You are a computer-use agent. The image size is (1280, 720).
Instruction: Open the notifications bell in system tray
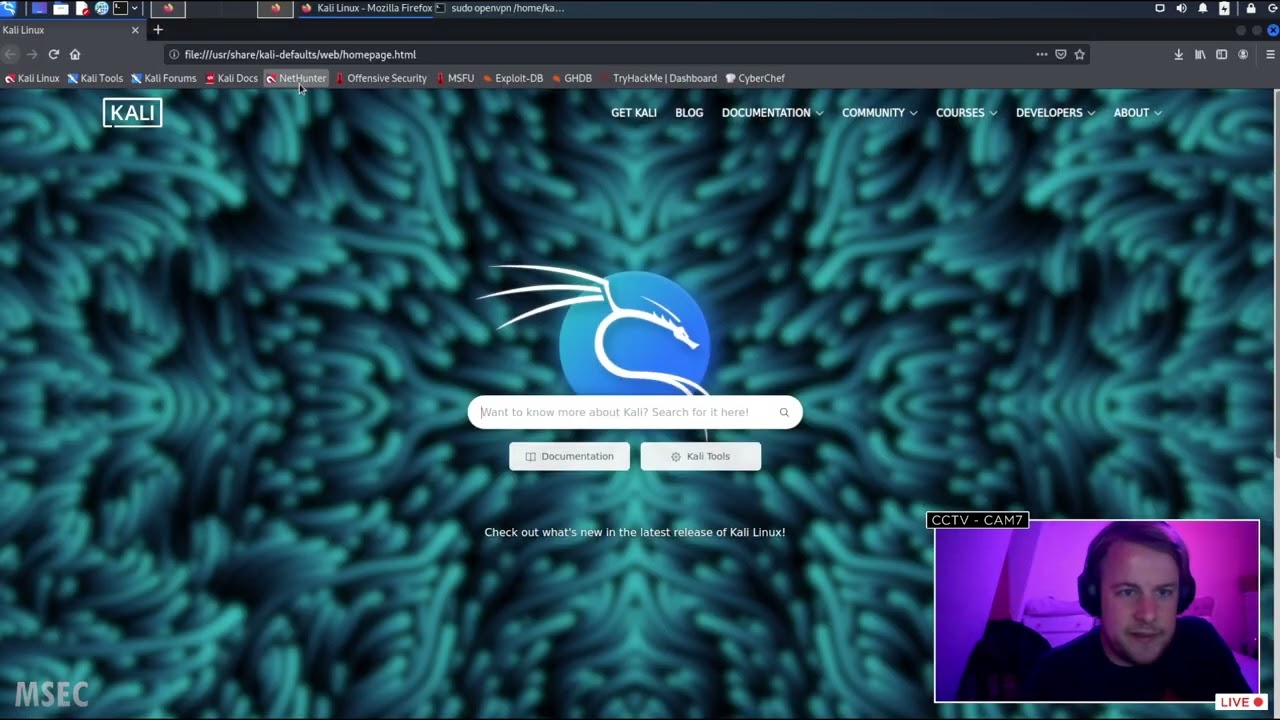1203,8
